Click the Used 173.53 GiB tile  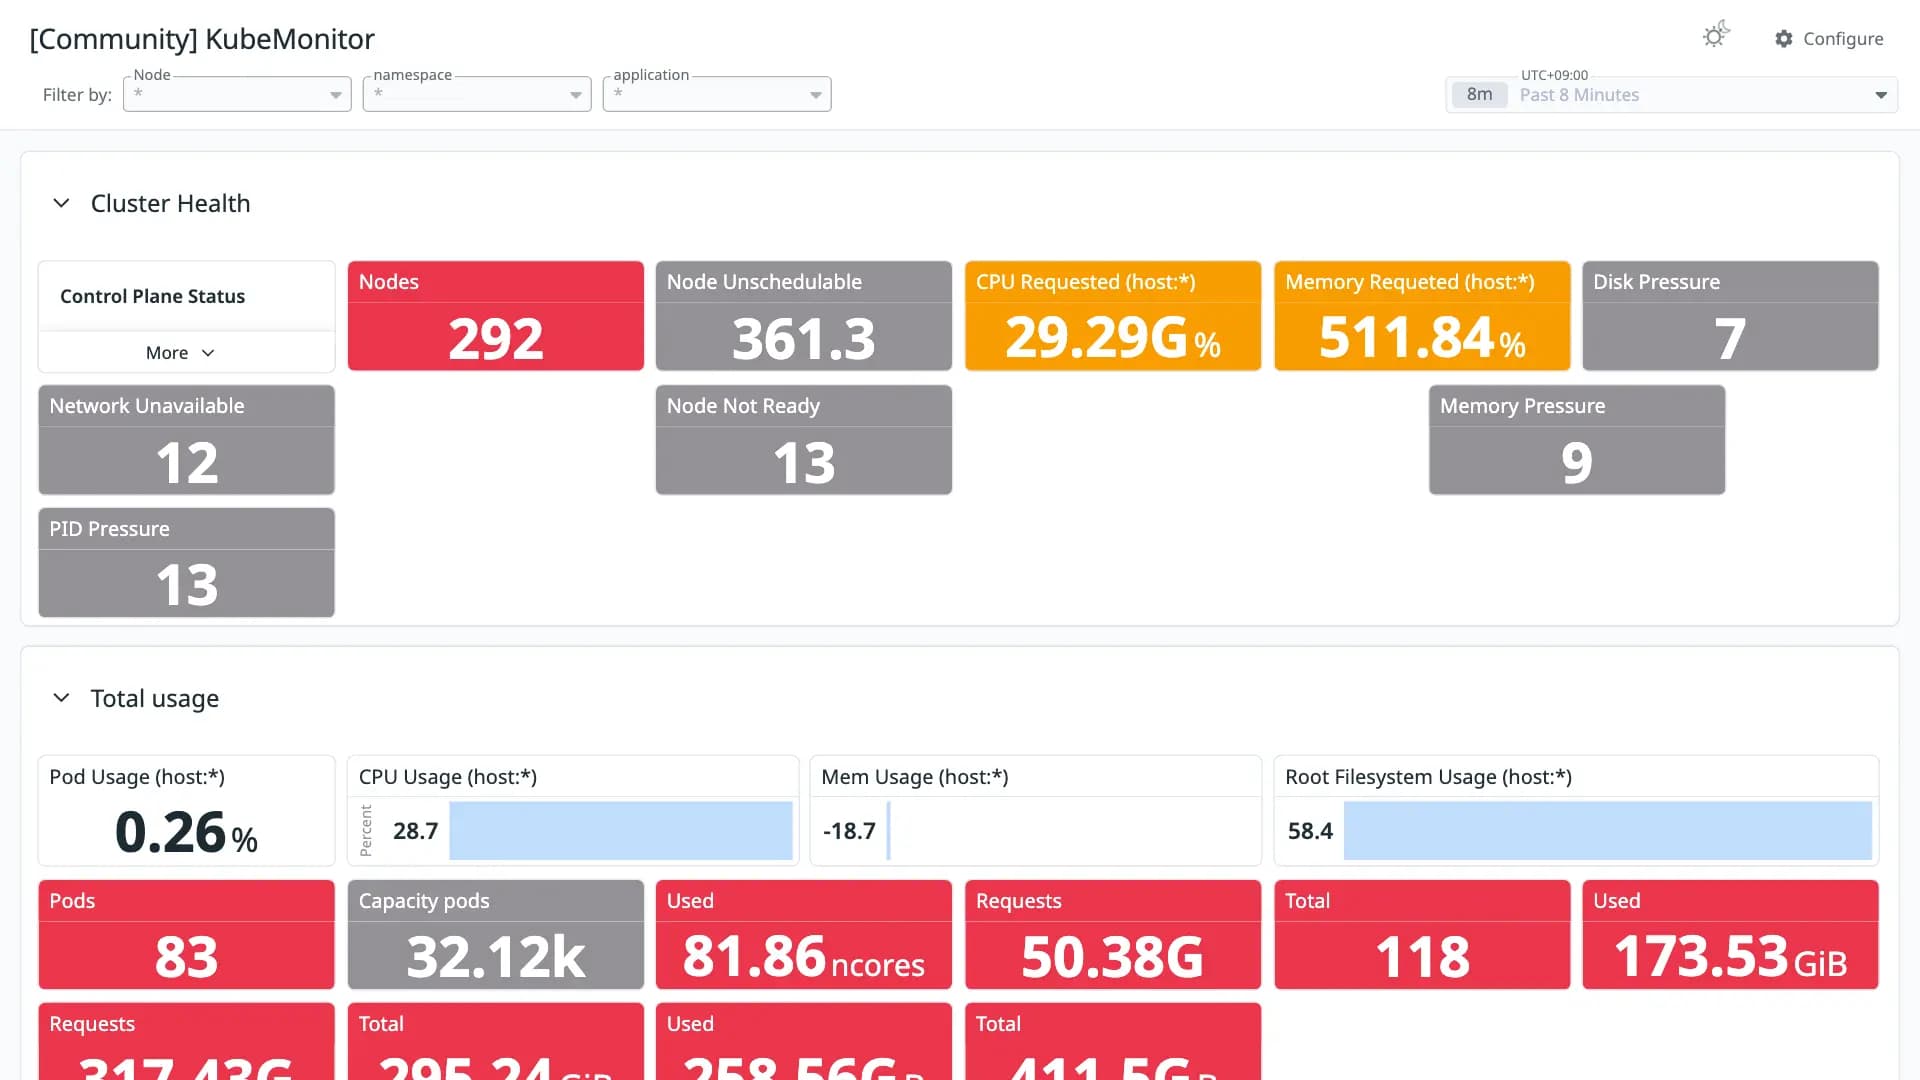point(1730,935)
